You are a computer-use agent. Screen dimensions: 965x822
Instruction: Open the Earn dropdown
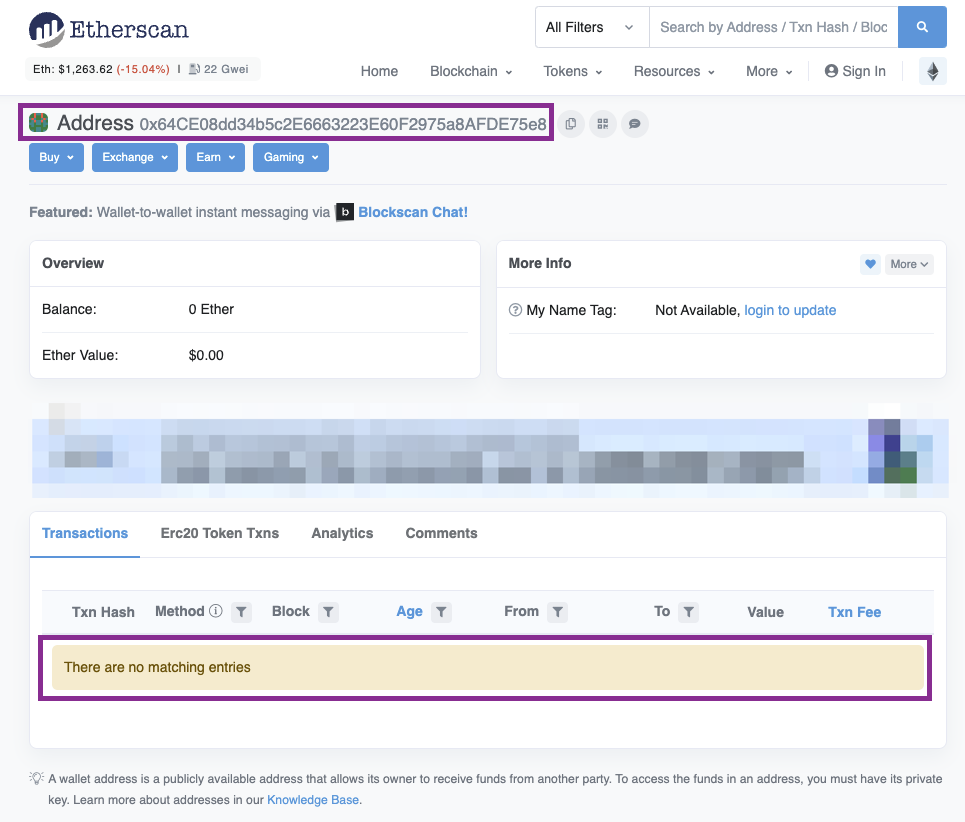215,158
